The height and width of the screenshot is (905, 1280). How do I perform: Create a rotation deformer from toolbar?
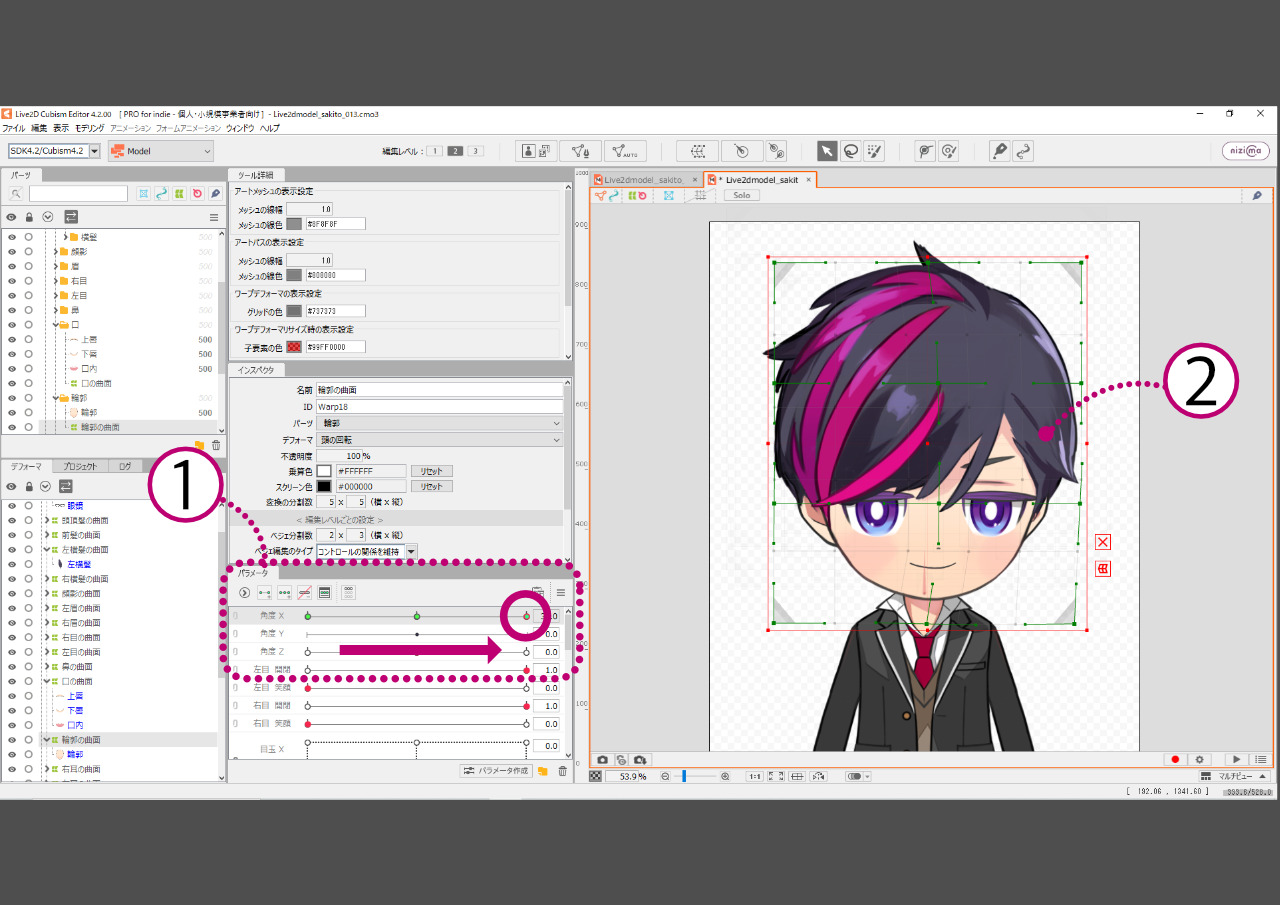coord(742,151)
